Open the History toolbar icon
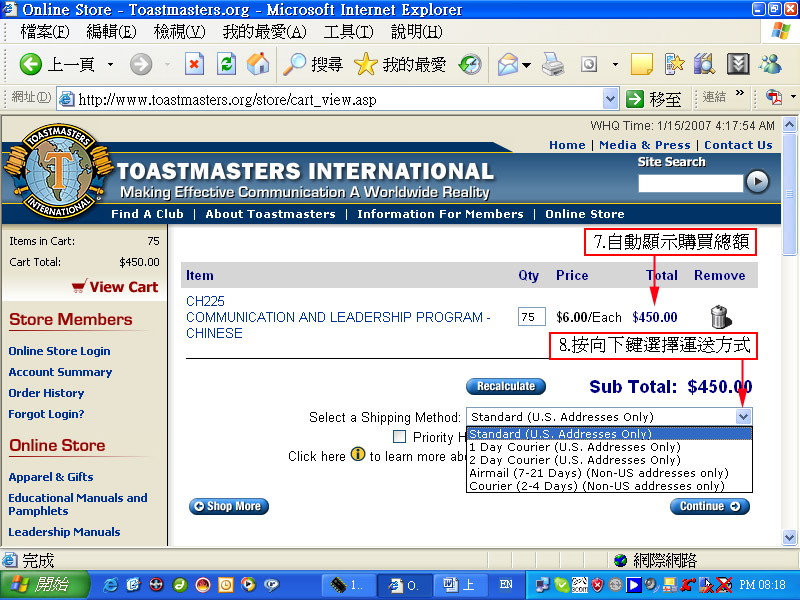Image resolution: width=800 pixels, height=600 pixels. (x=470, y=65)
